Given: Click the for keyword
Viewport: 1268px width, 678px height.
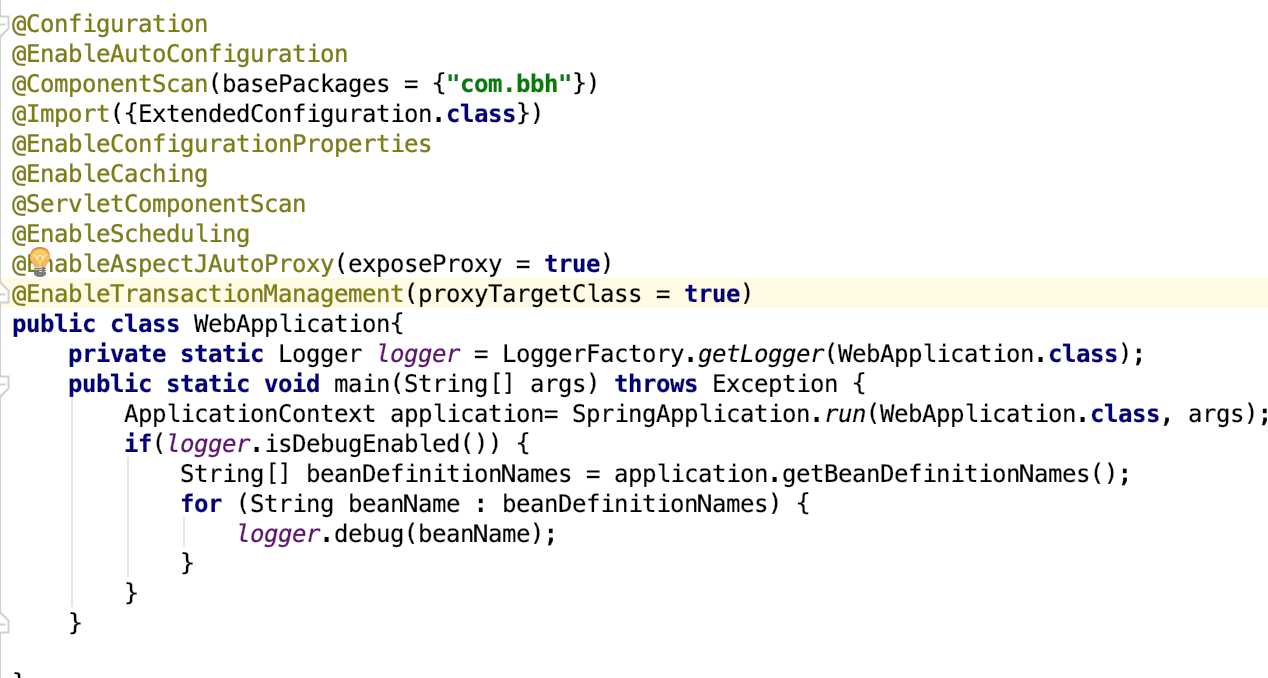Looking at the screenshot, I should (x=201, y=504).
